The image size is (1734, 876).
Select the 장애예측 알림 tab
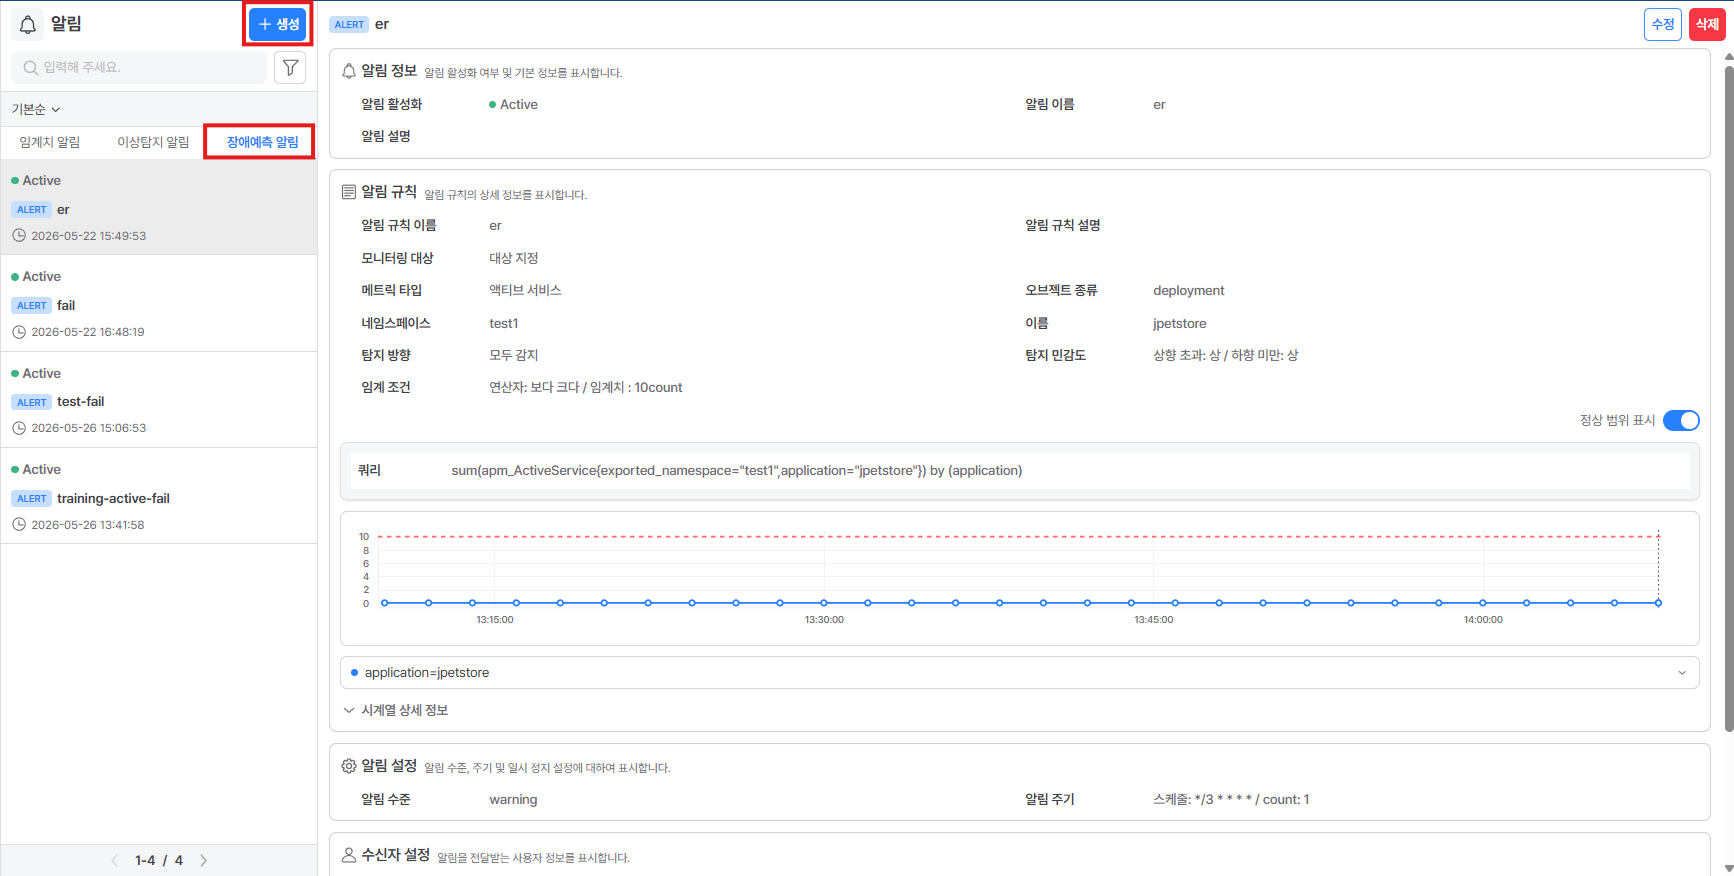click(262, 142)
